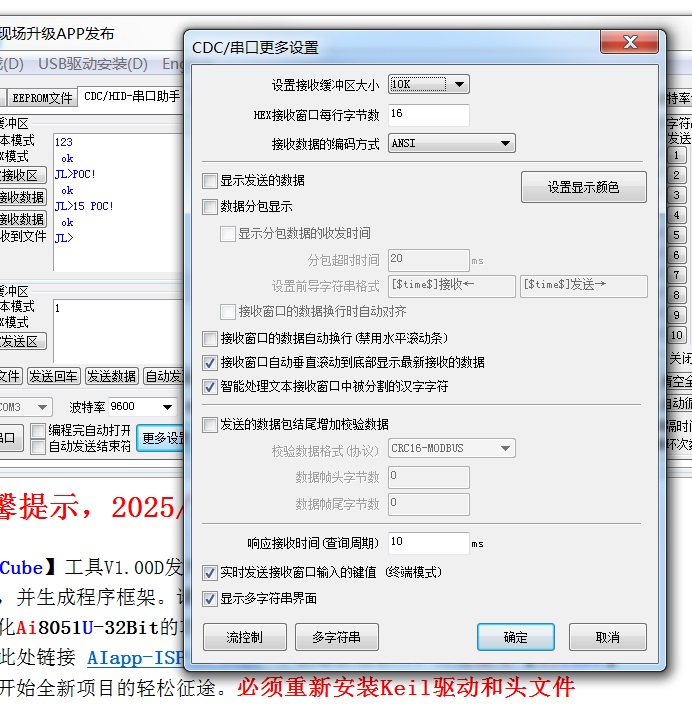The image size is (692, 706).
Task: Click multi-string button number 3
Action: [676, 195]
